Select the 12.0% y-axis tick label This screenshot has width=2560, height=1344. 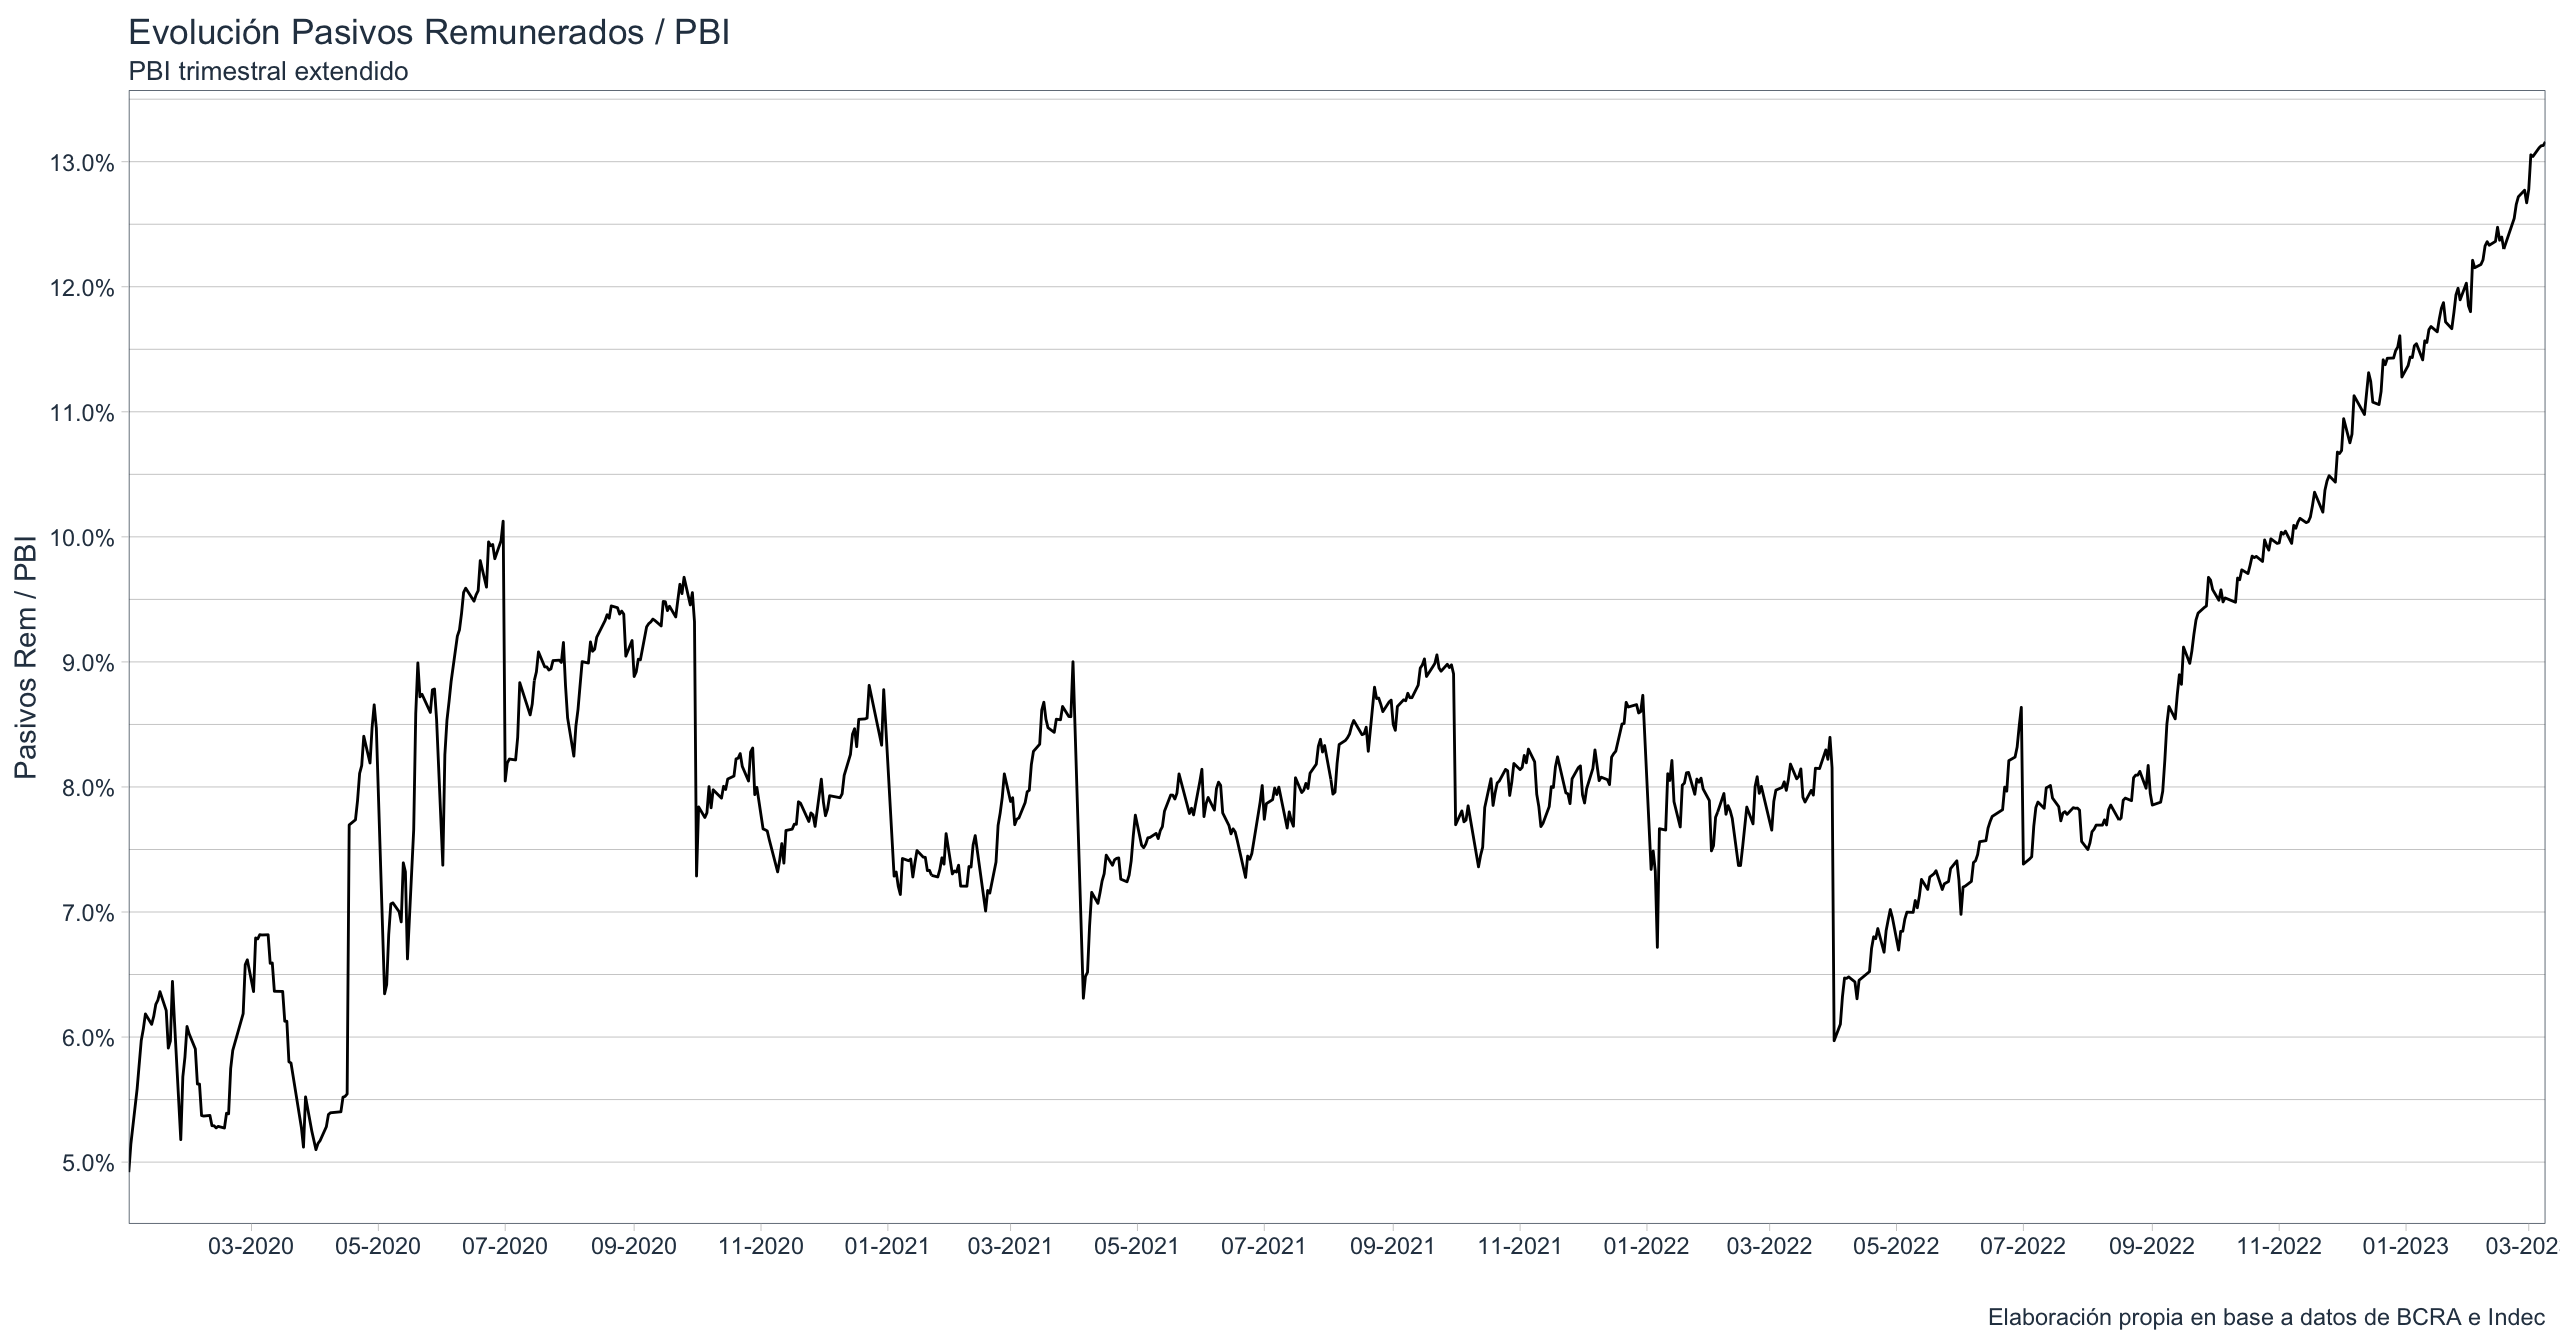[x=82, y=288]
